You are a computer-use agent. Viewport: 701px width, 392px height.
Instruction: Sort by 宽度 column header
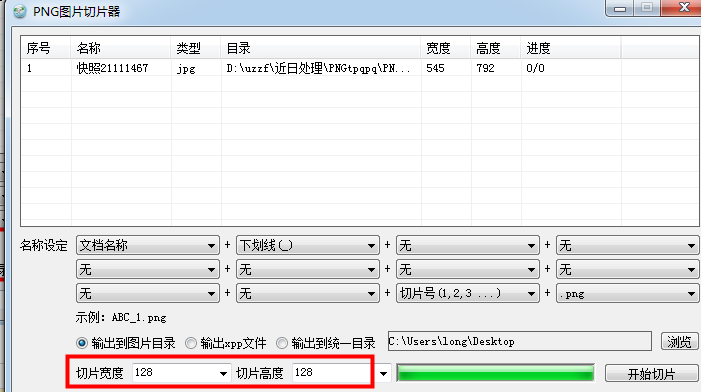click(x=446, y=48)
